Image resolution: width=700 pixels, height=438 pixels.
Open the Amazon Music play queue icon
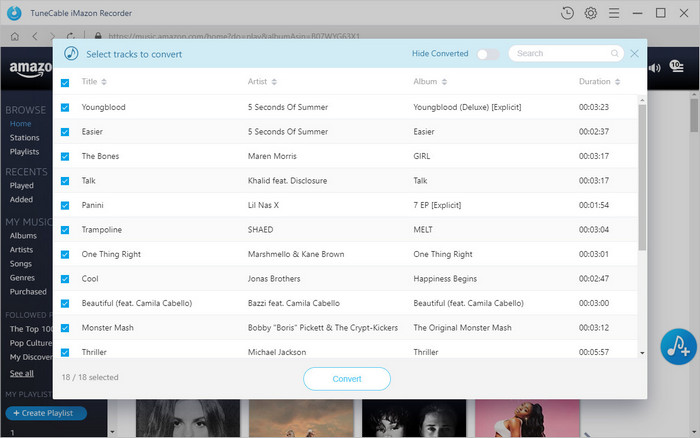pos(676,67)
